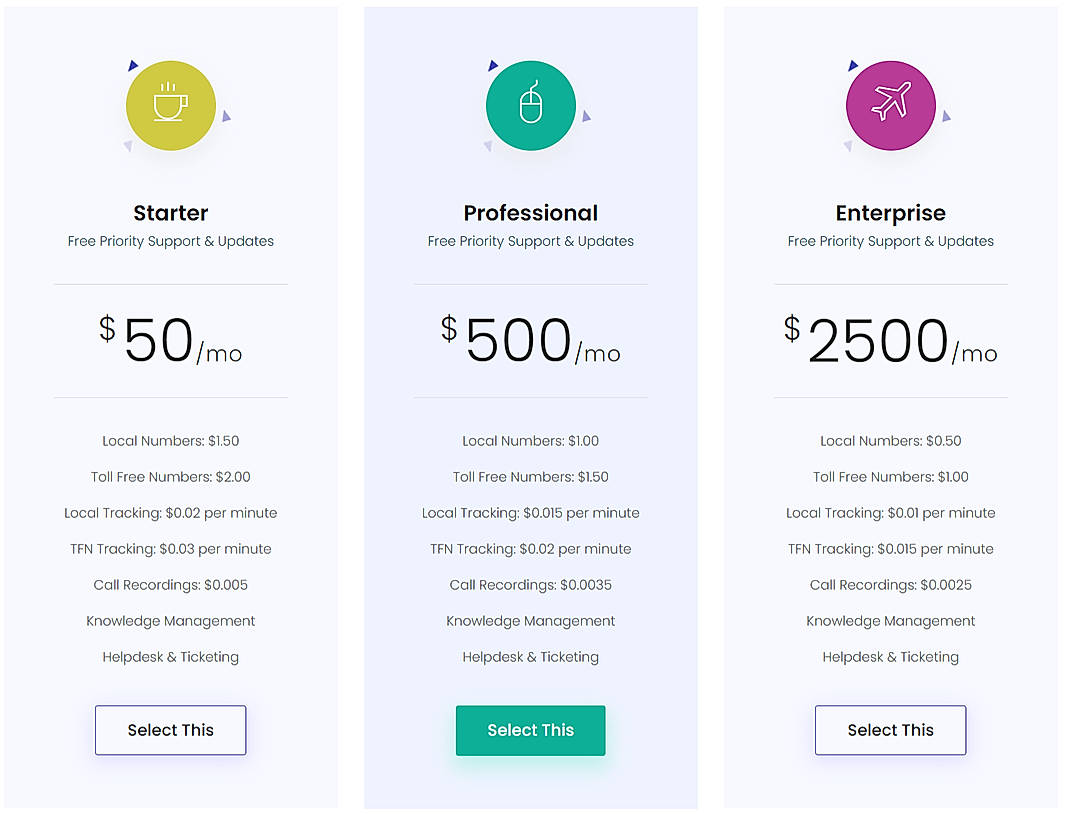Screen dimensions: 1070x814
Task: Select Helpdesk & Ticketing under Enterprise
Action: coord(890,656)
